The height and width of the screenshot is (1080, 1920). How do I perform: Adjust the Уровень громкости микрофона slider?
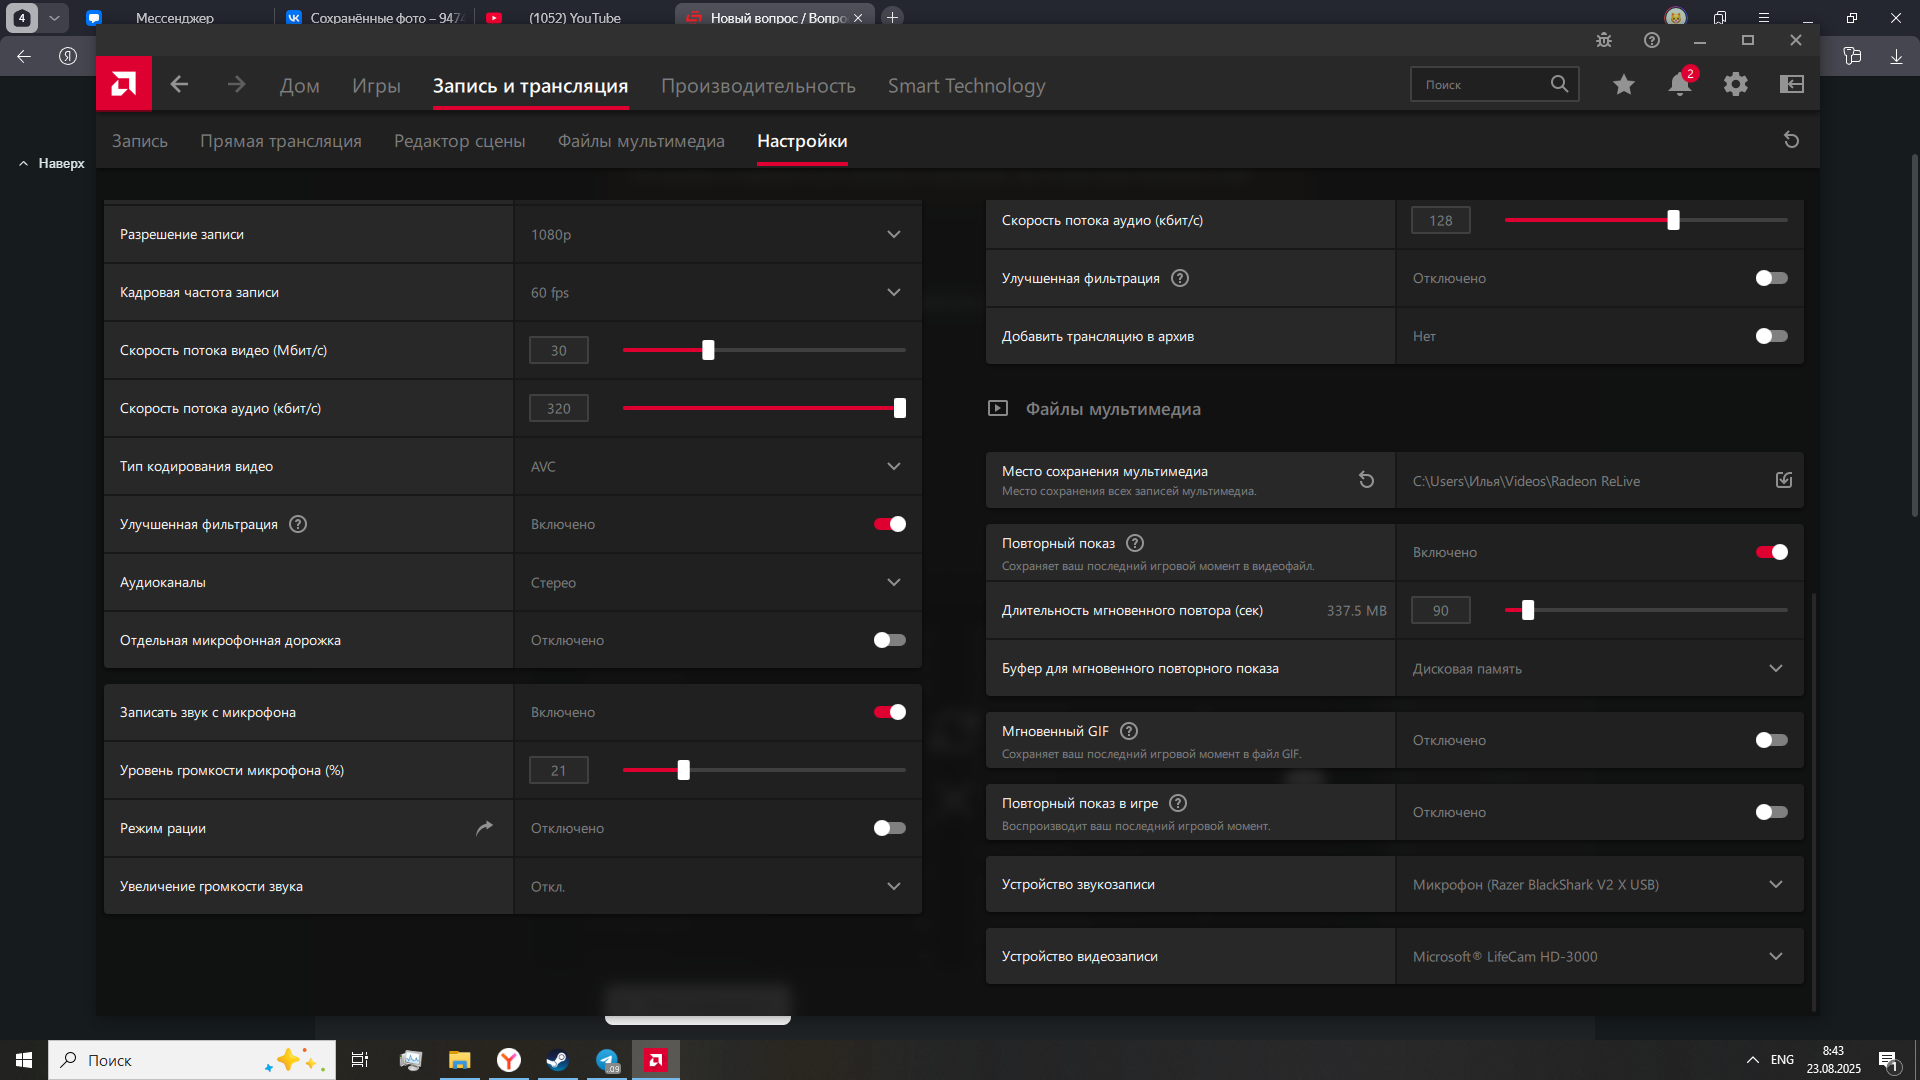tap(684, 770)
